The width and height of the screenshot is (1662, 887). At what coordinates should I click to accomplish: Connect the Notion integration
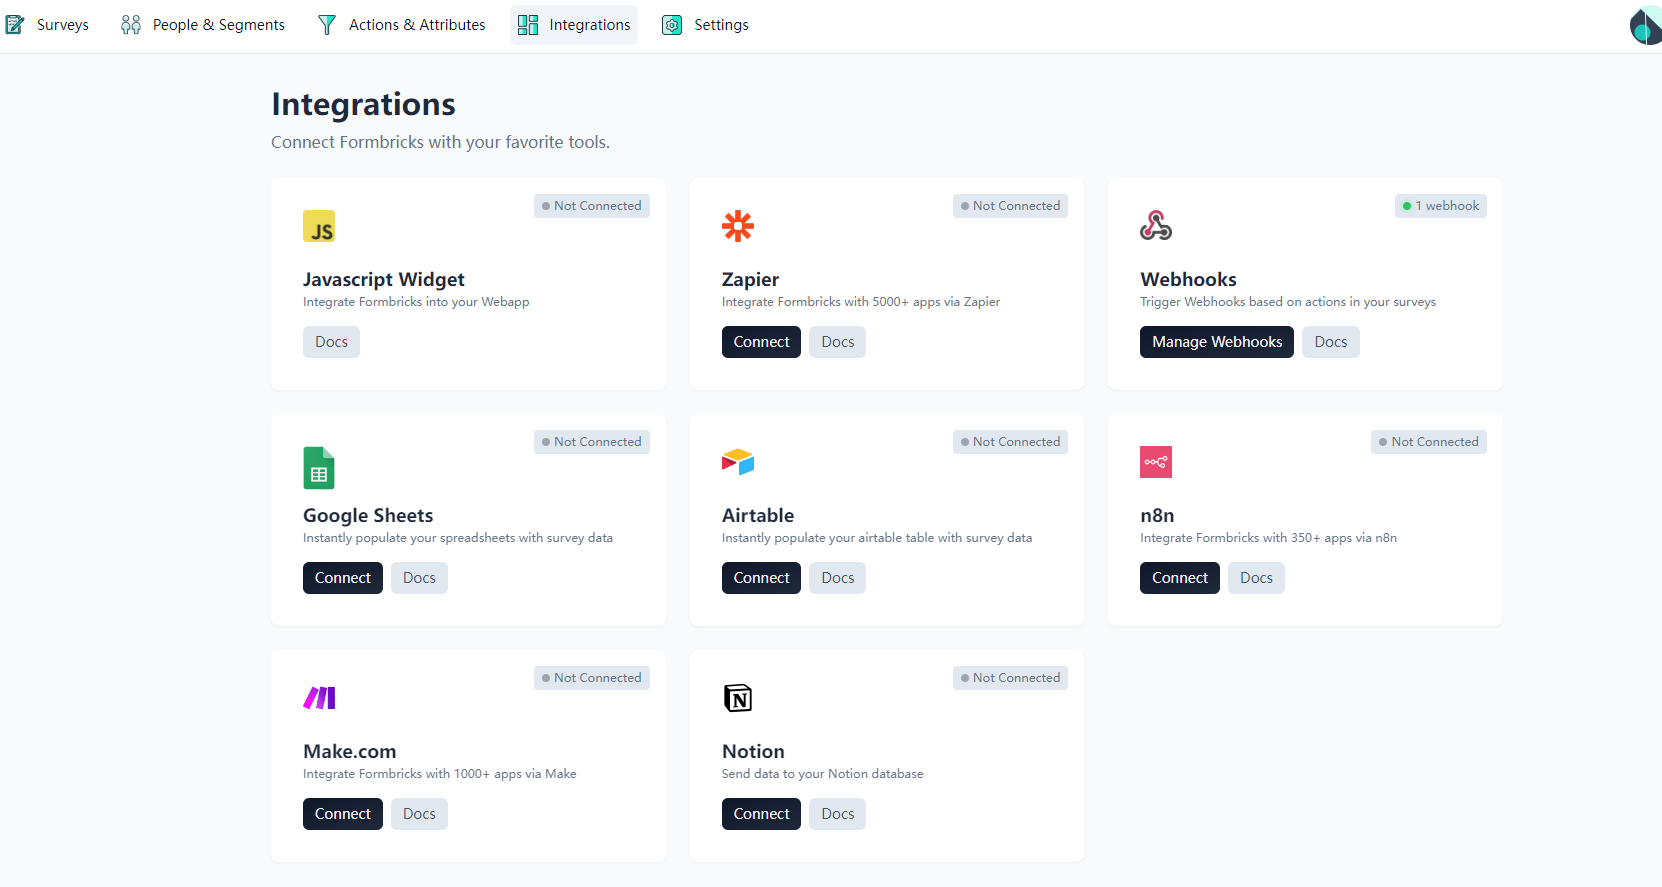[761, 814]
